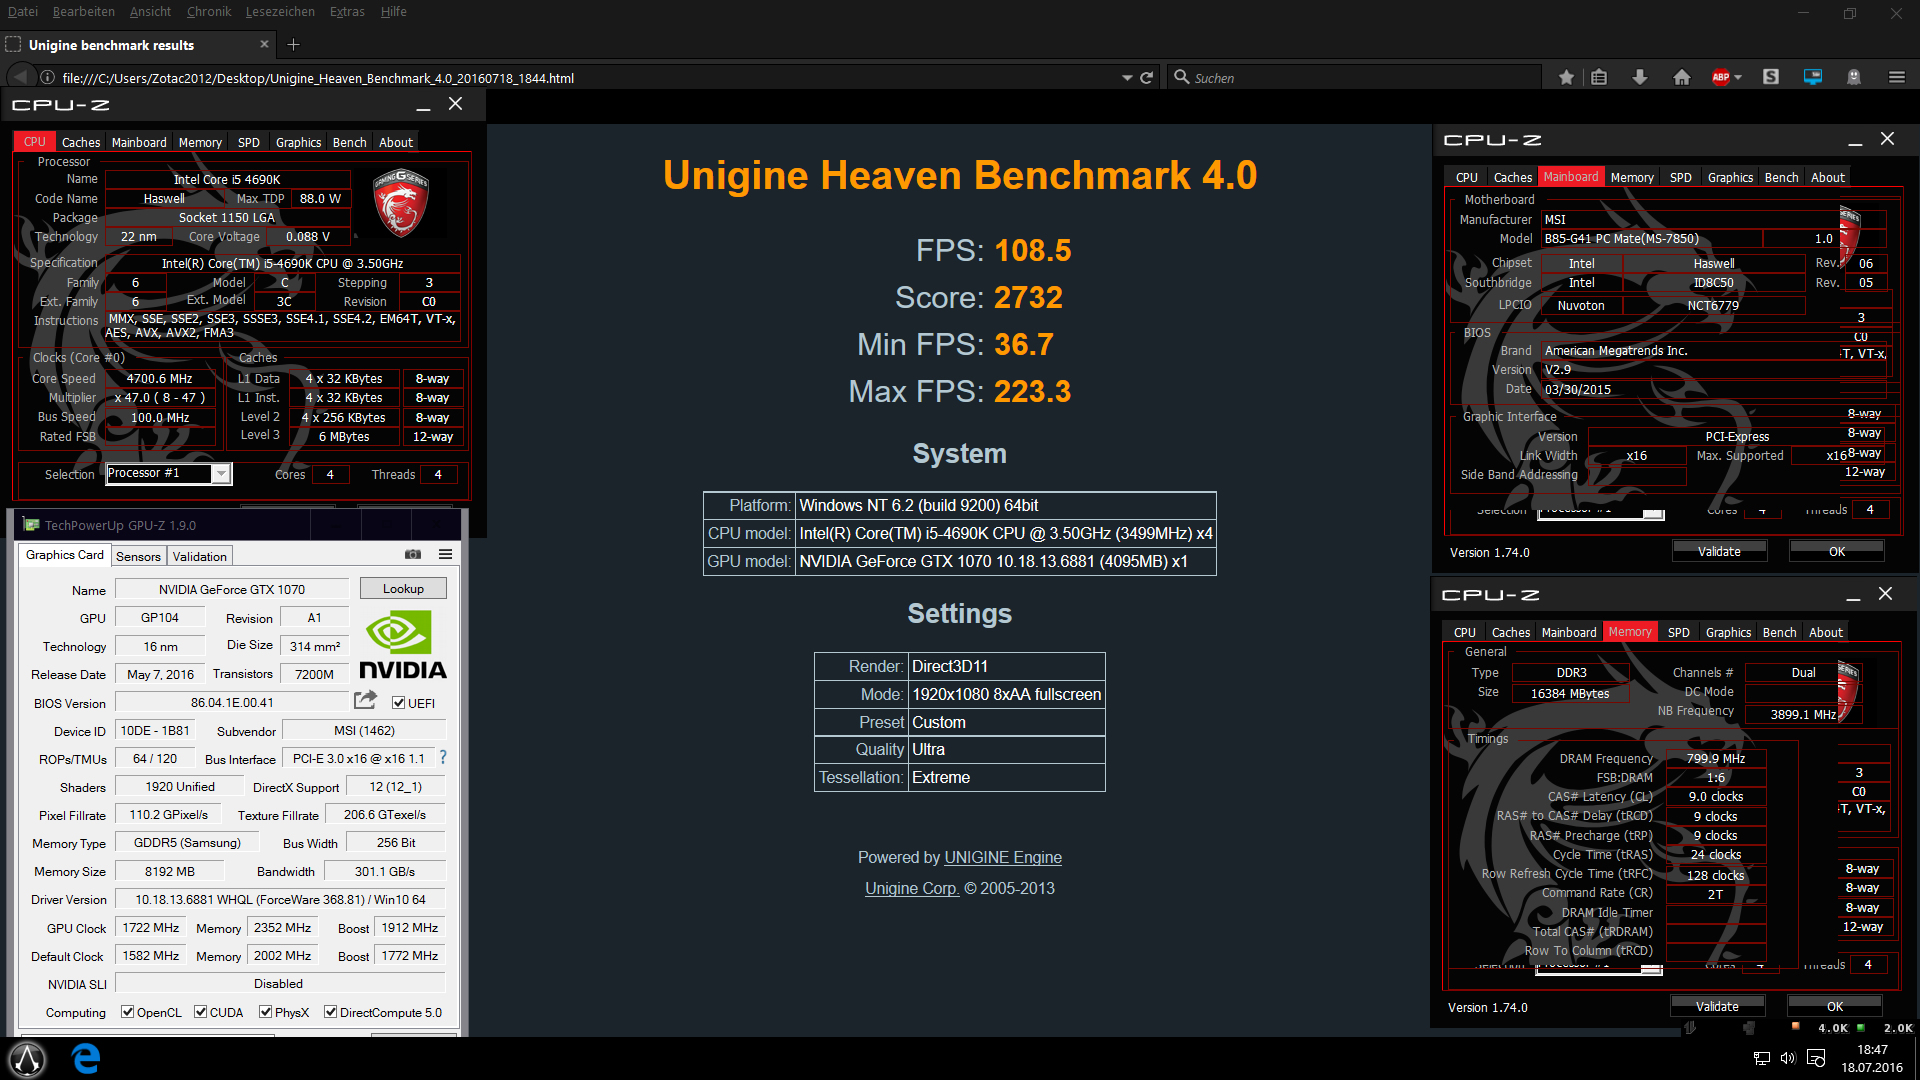The width and height of the screenshot is (1920, 1080).
Task: Toggle the OpenCL checkbox
Action: click(x=128, y=1012)
